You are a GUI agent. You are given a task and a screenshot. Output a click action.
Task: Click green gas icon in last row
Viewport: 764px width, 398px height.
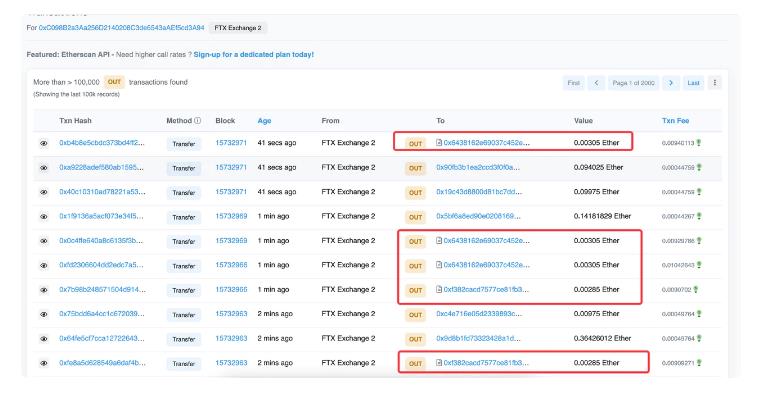point(699,362)
